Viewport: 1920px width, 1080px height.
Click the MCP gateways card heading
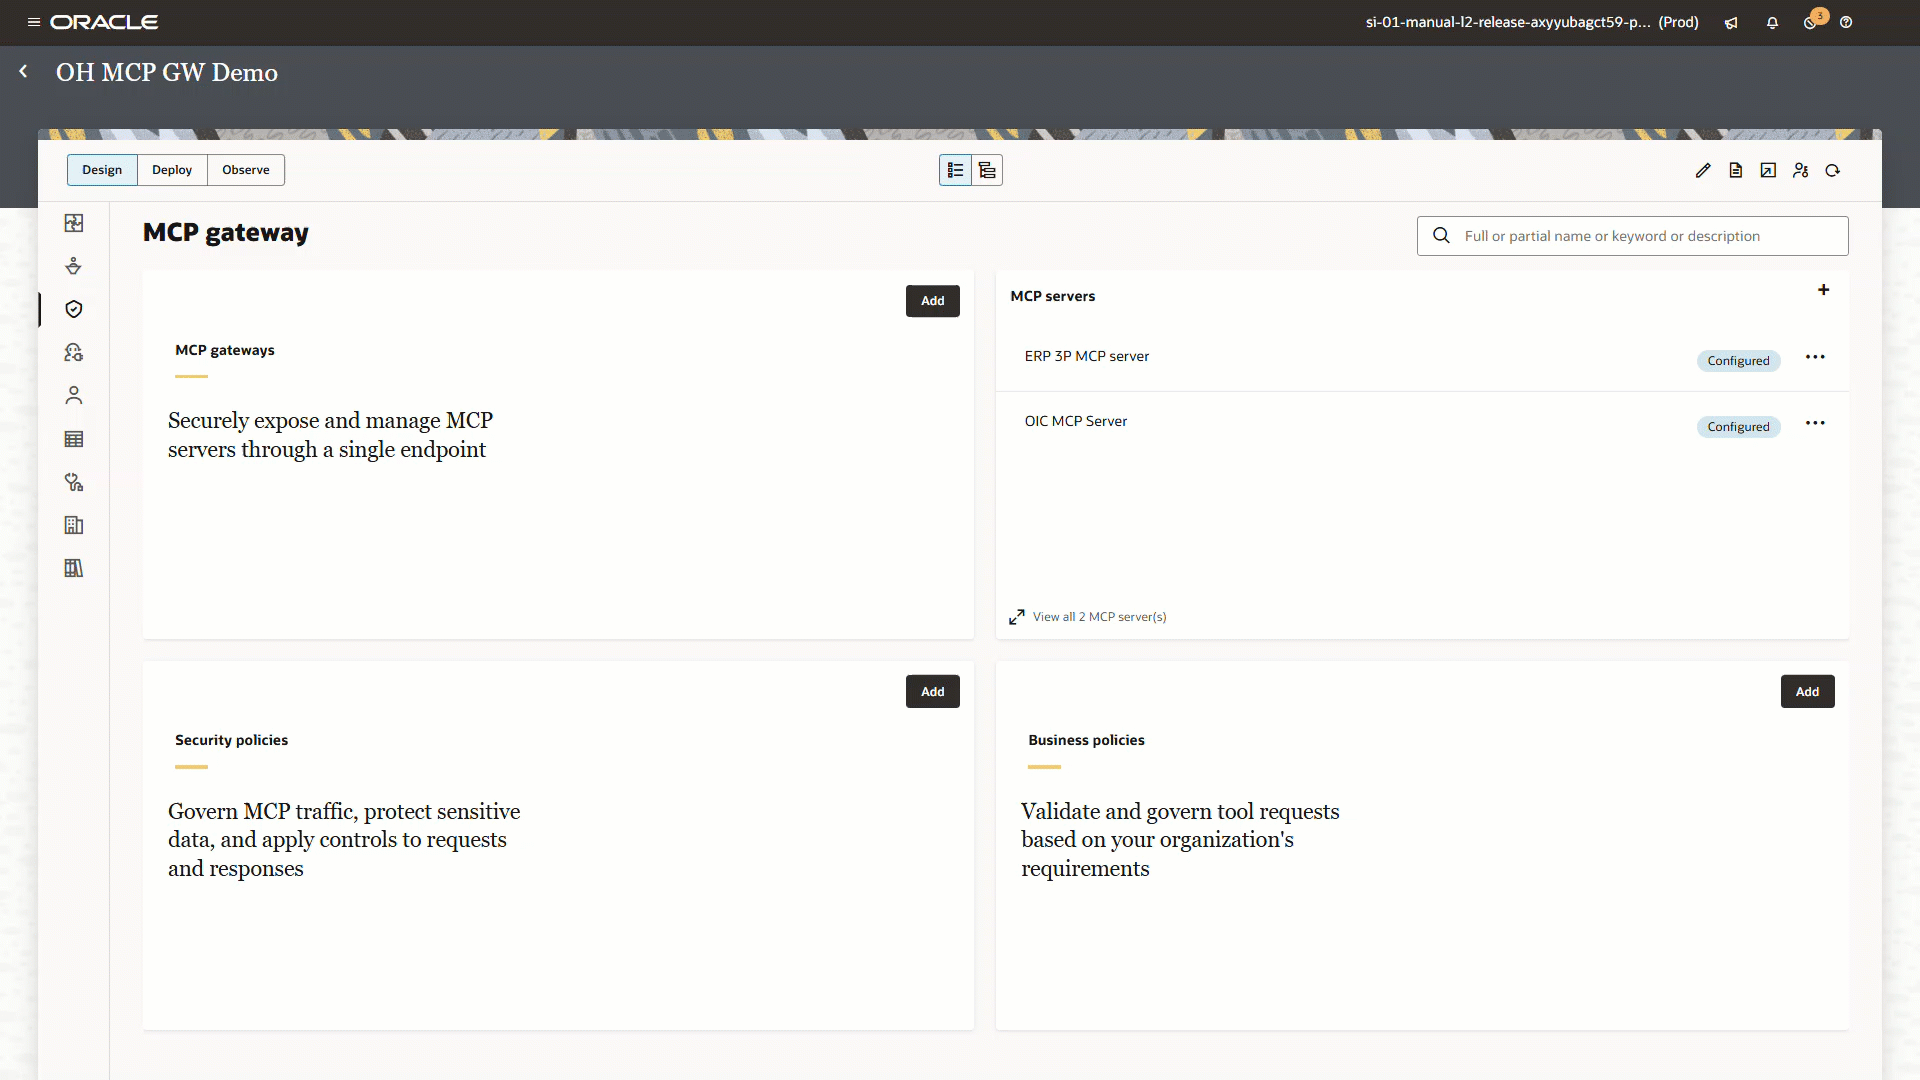225,350
